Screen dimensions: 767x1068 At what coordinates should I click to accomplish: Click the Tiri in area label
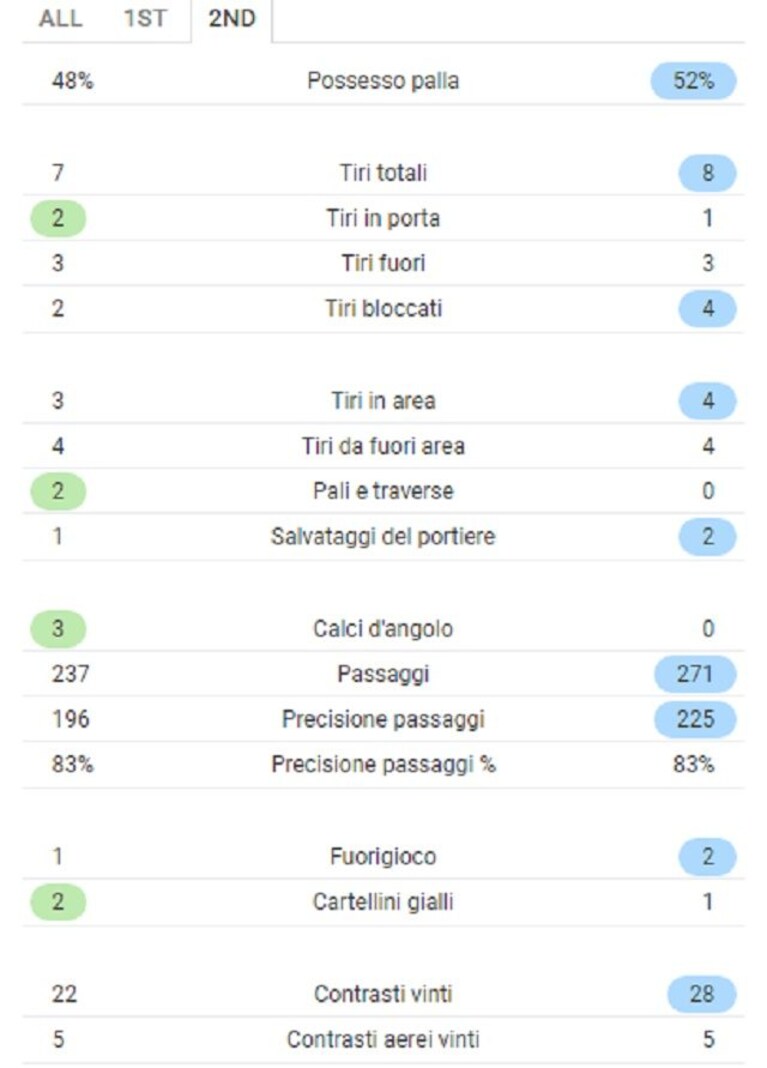[x=383, y=400]
